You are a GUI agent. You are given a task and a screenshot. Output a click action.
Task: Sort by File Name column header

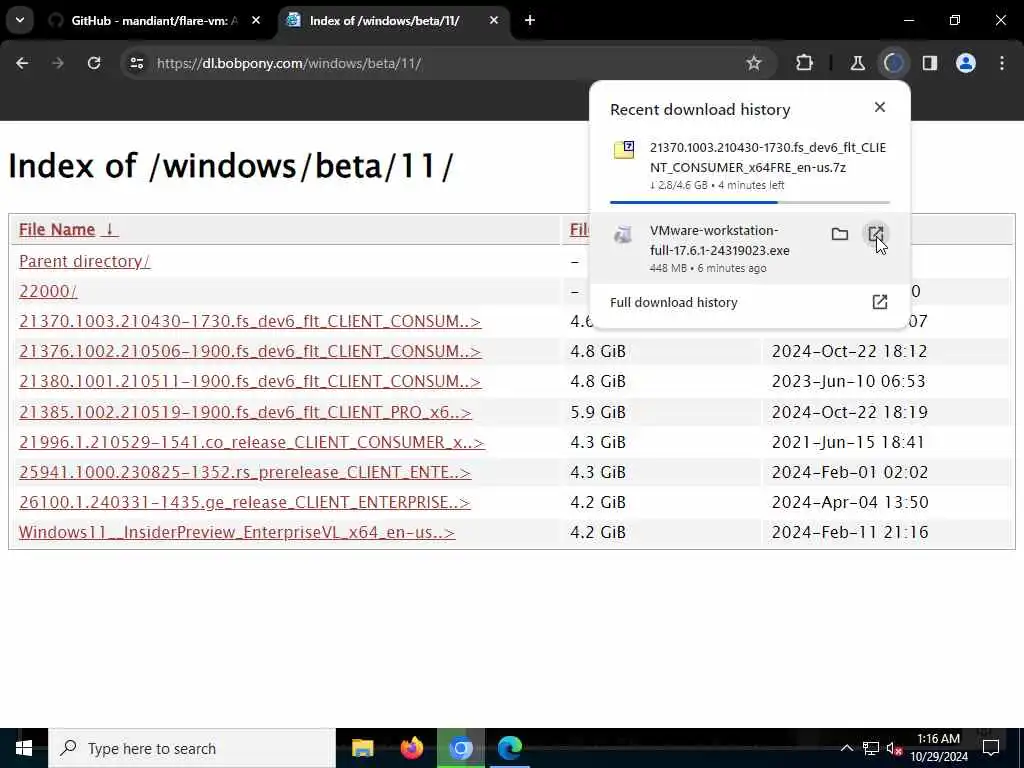(x=68, y=230)
